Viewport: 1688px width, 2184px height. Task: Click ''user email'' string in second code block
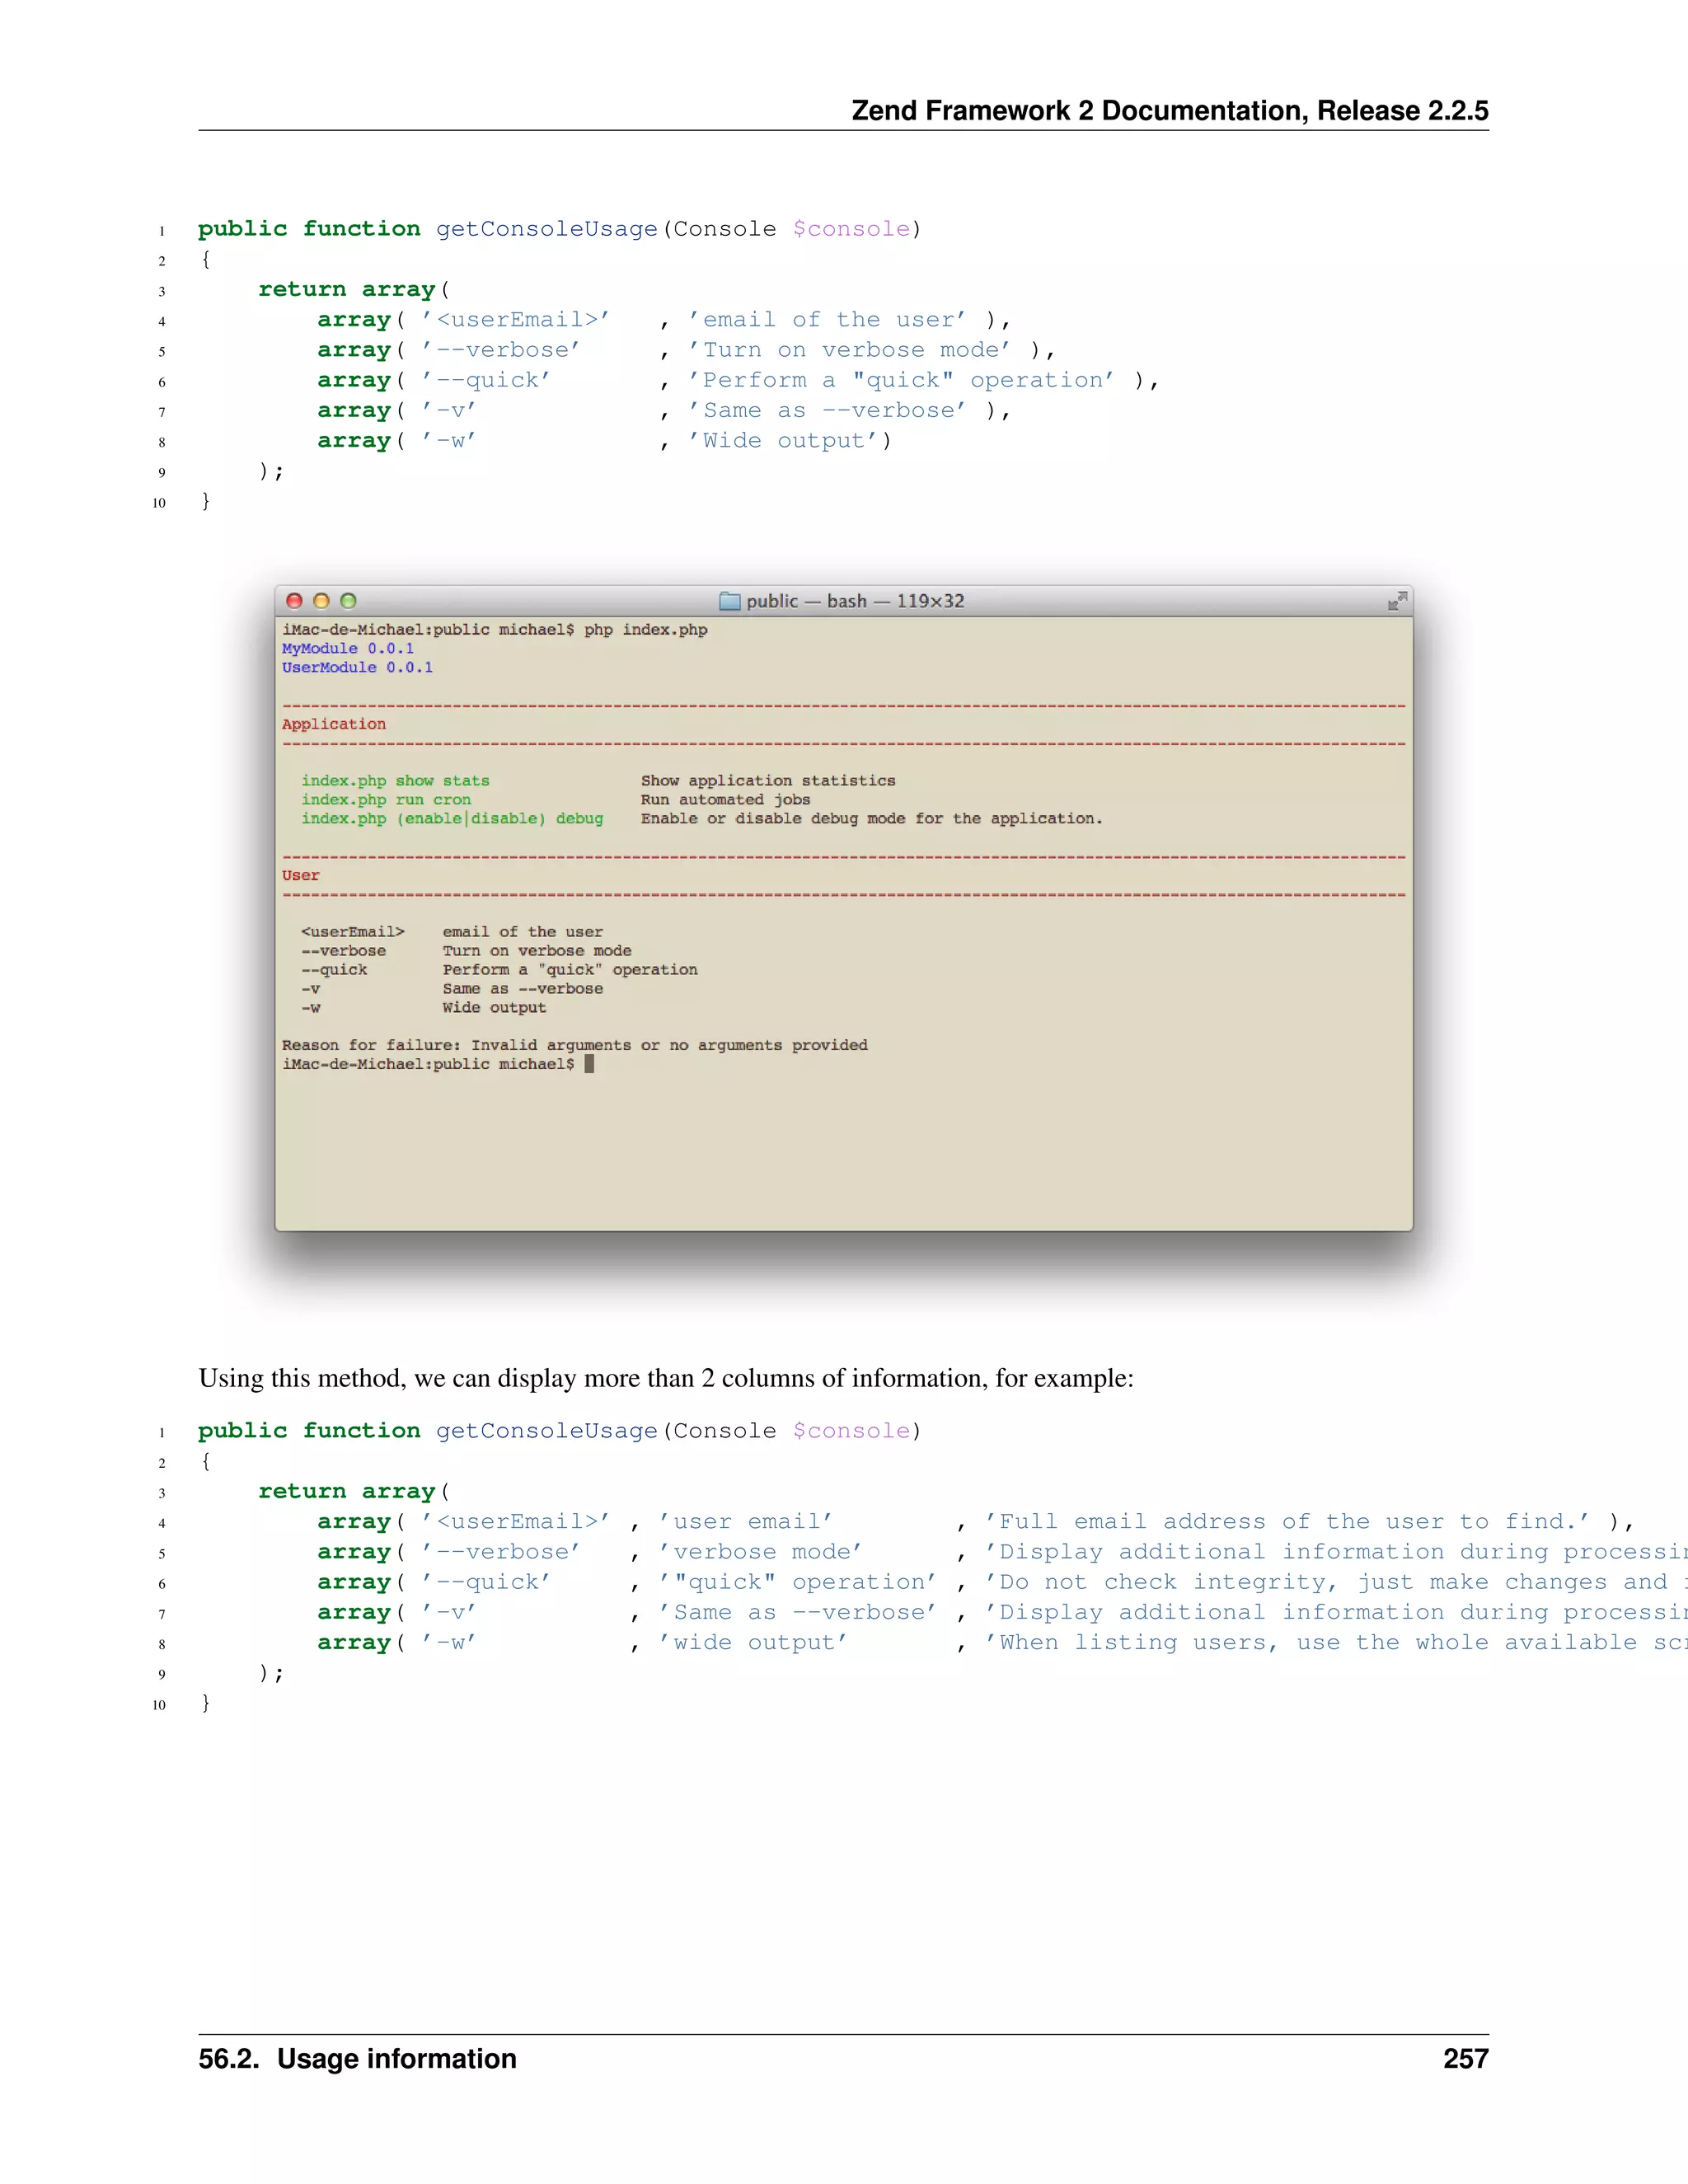(x=746, y=1522)
